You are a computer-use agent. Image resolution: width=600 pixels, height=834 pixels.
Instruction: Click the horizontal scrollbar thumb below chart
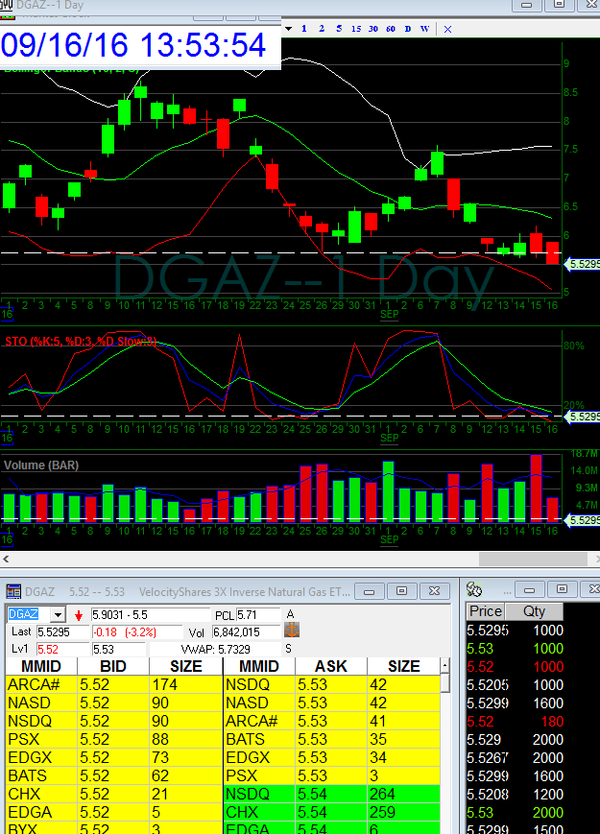coord(532,558)
